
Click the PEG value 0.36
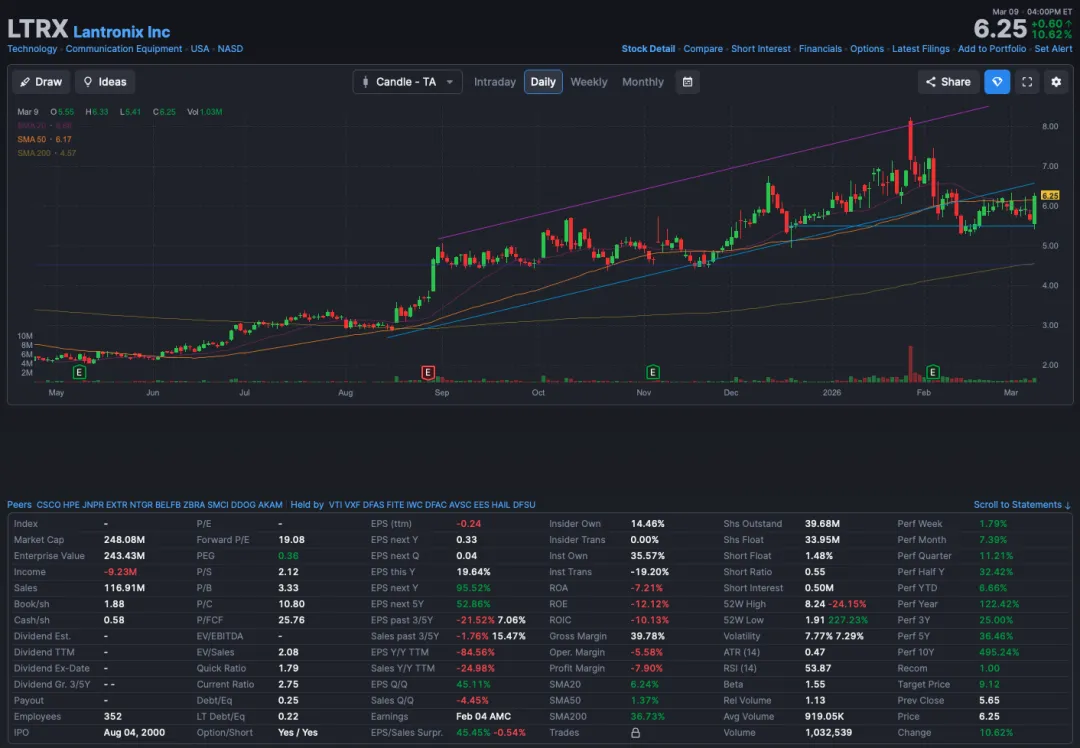coord(288,556)
